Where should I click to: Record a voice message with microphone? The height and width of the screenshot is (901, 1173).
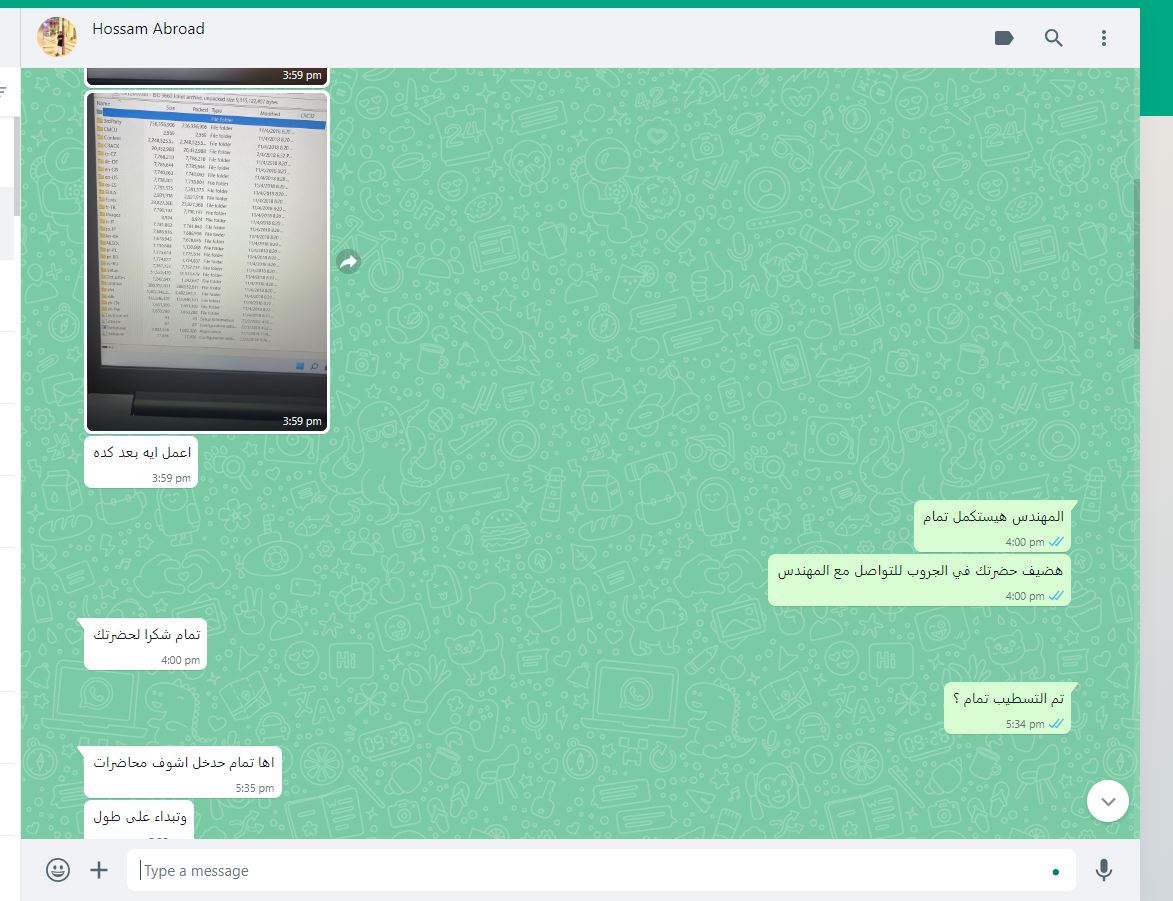click(1103, 870)
